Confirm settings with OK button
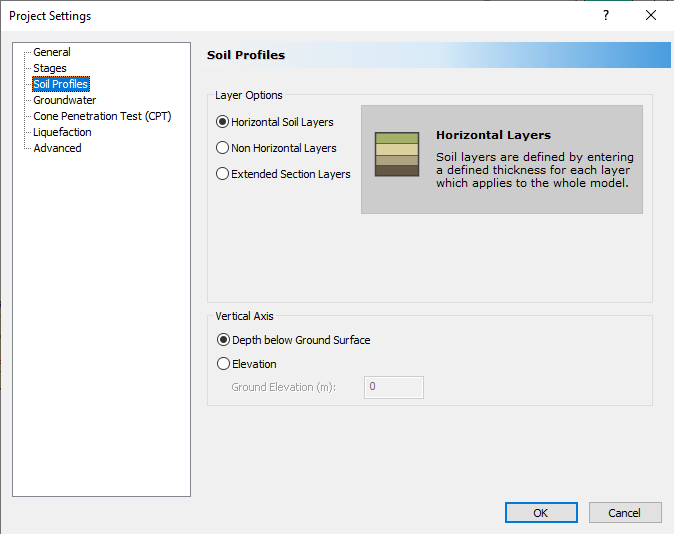 [540, 513]
